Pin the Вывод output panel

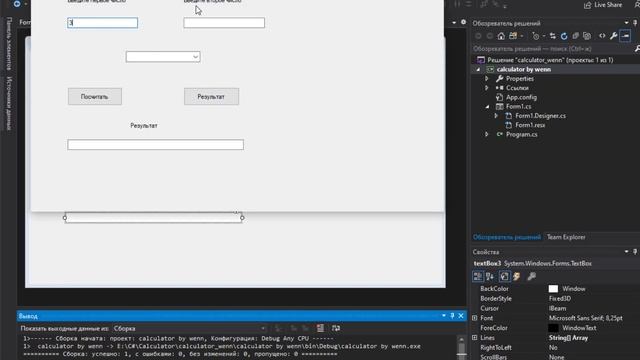pos(452,316)
